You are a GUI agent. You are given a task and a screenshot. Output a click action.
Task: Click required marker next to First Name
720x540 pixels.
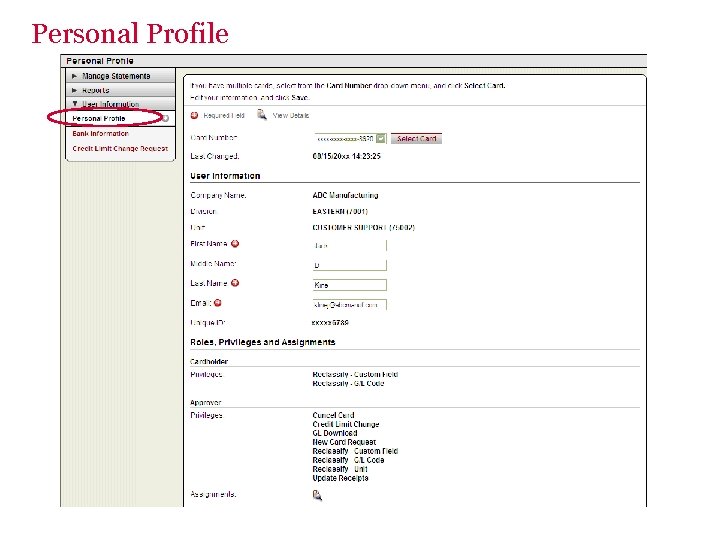point(235,243)
